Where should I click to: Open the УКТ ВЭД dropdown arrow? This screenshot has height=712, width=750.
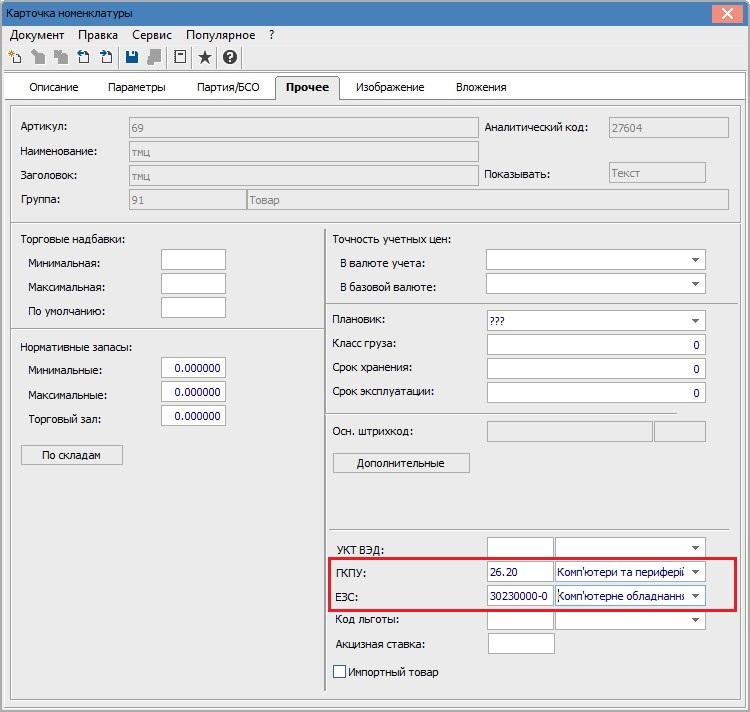[695, 548]
